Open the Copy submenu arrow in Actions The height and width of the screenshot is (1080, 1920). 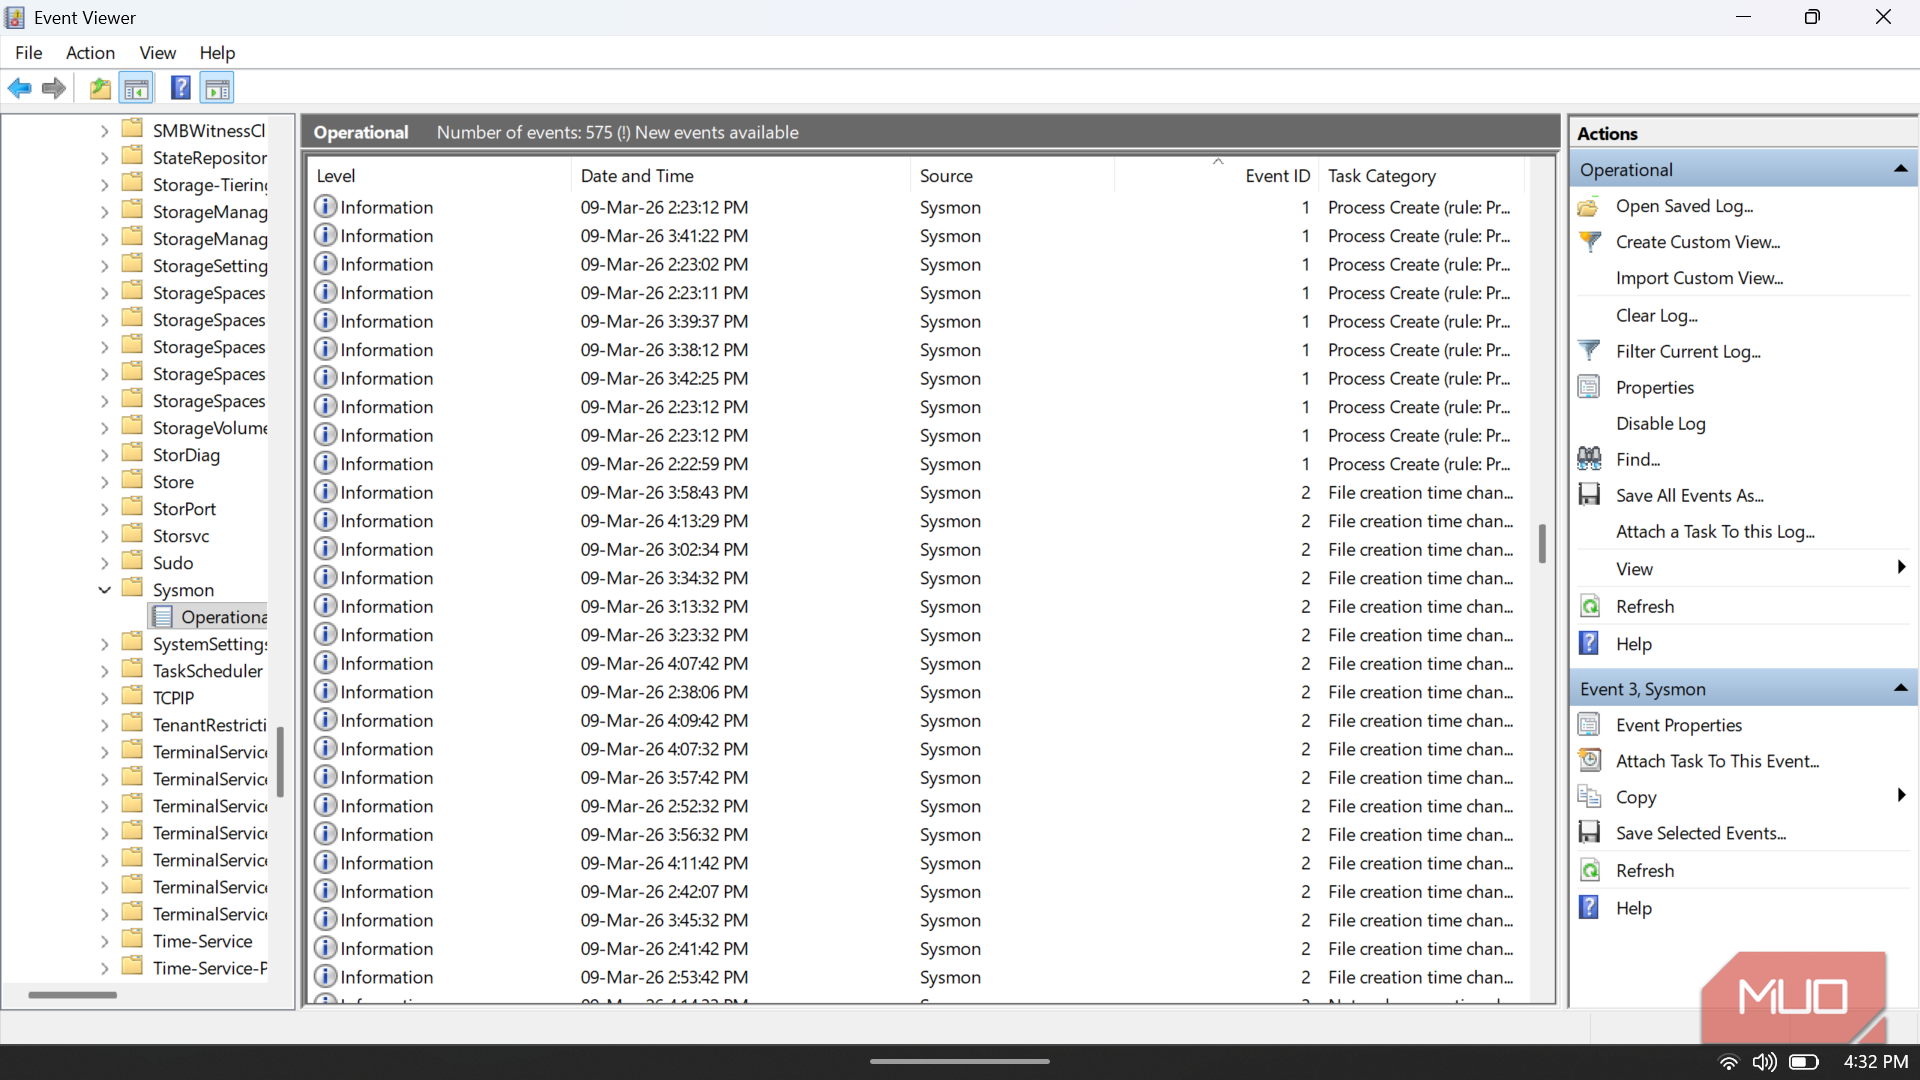pos(1901,797)
